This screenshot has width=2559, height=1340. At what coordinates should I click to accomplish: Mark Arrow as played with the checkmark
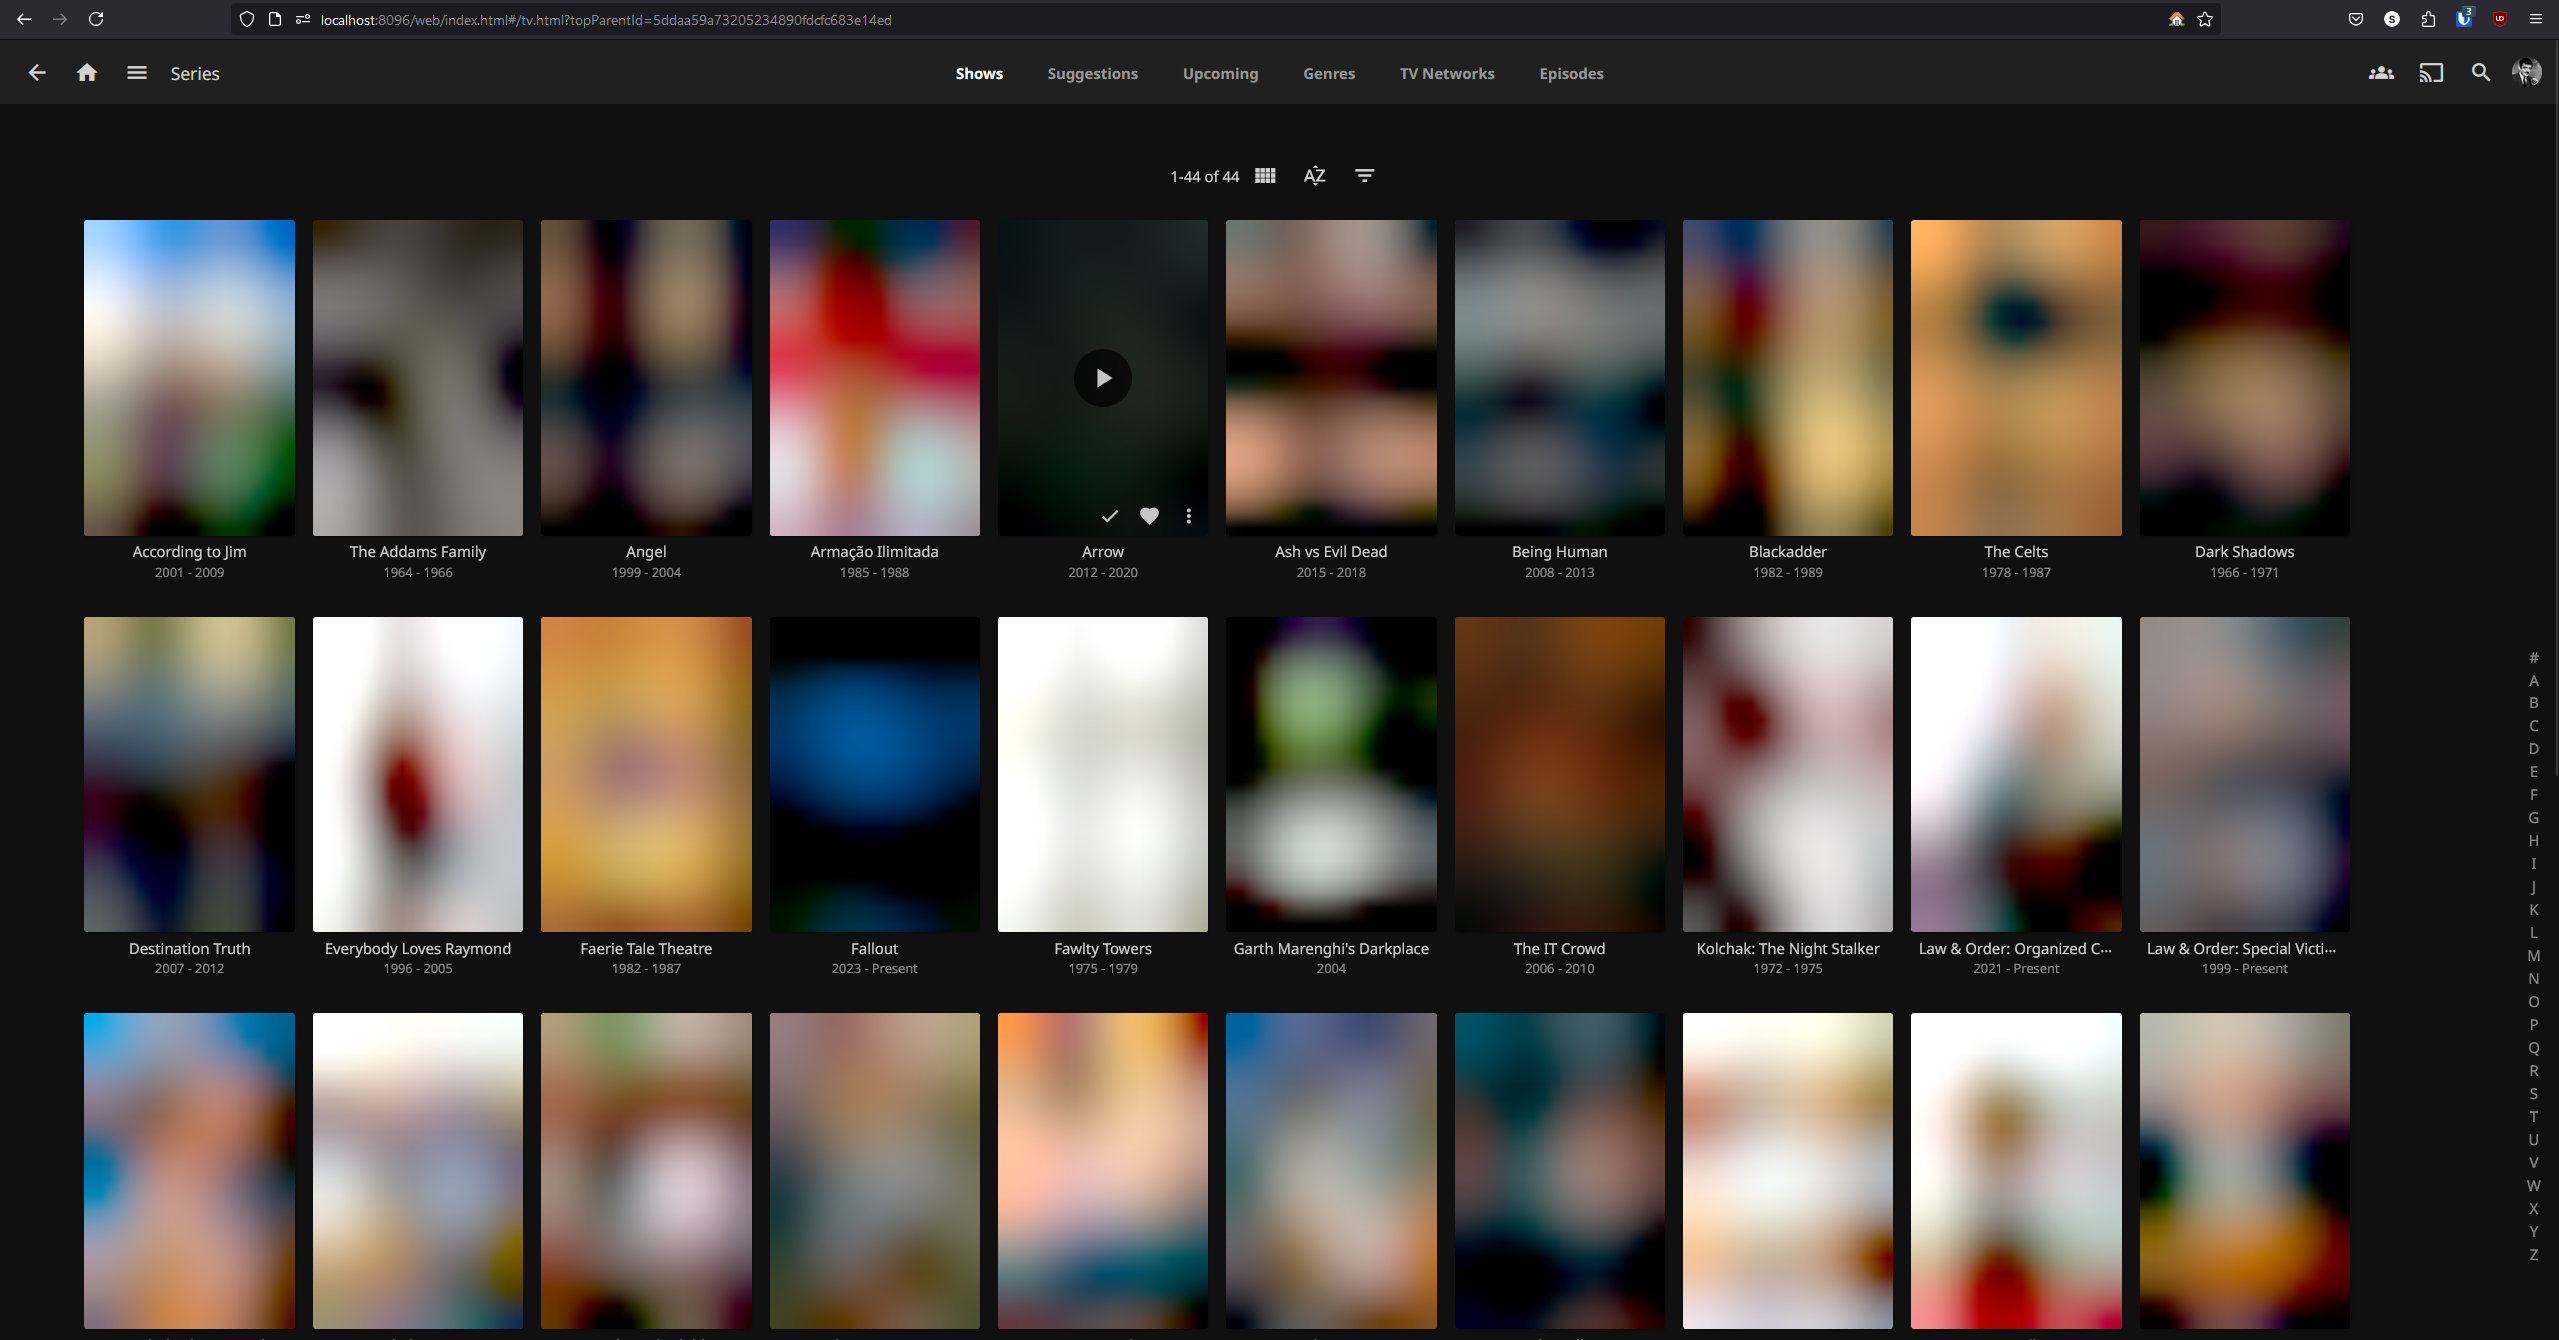point(1110,516)
